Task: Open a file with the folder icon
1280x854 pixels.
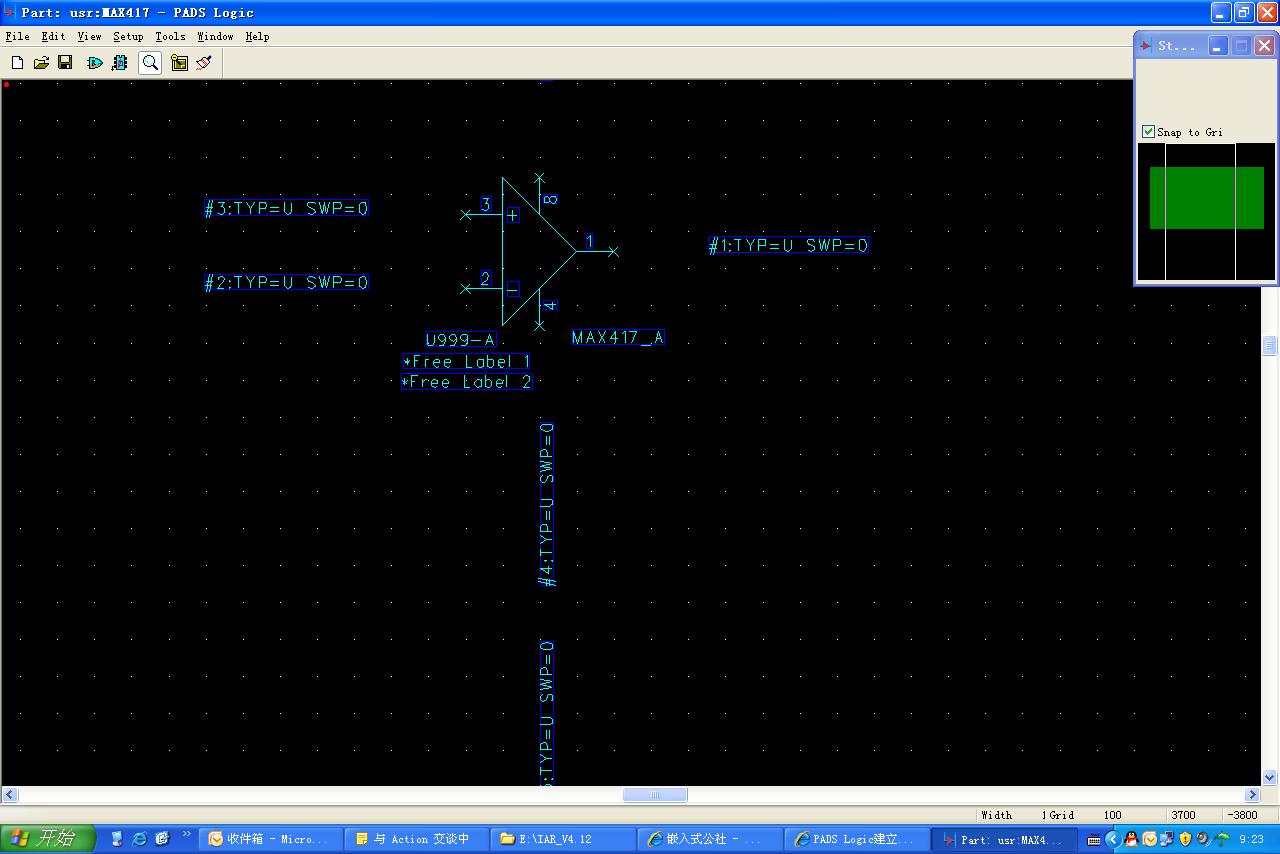Action: 41,63
